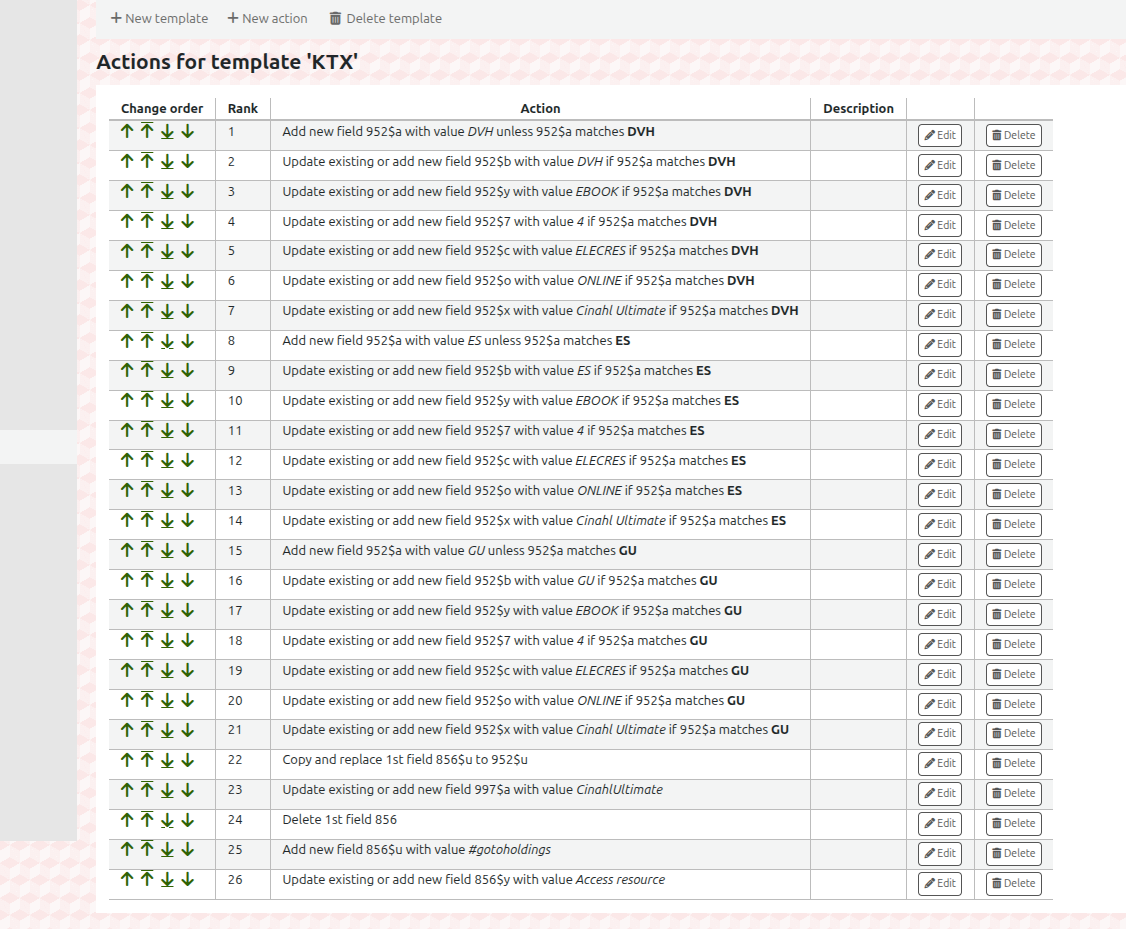The height and width of the screenshot is (929, 1126).
Task: Click New action in toolbar
Action: pyautogui.click(x=267, y=18)
